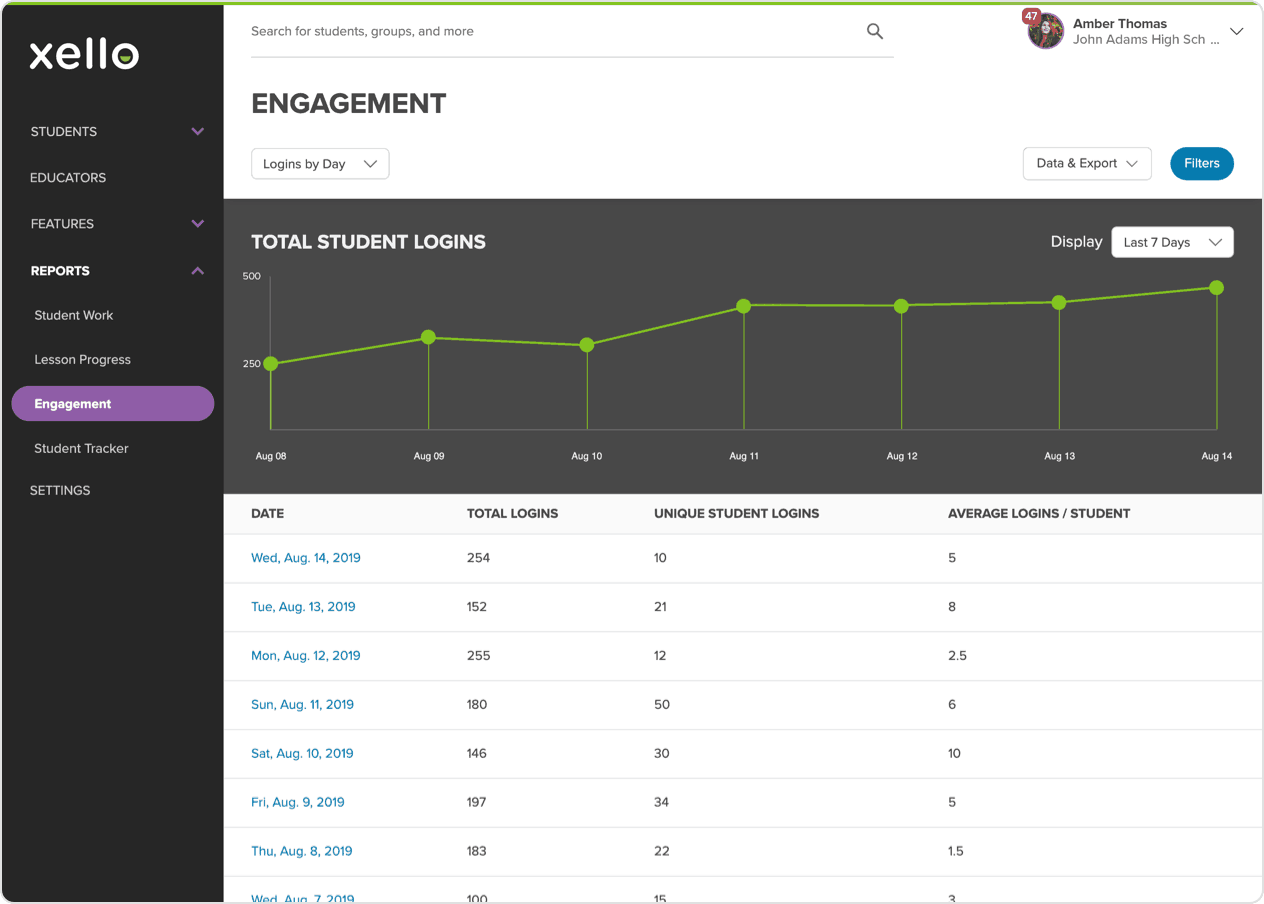Open the Logins by Day dropdown
The width and height of the screenshot is (1264, 904).
point(320,163)
